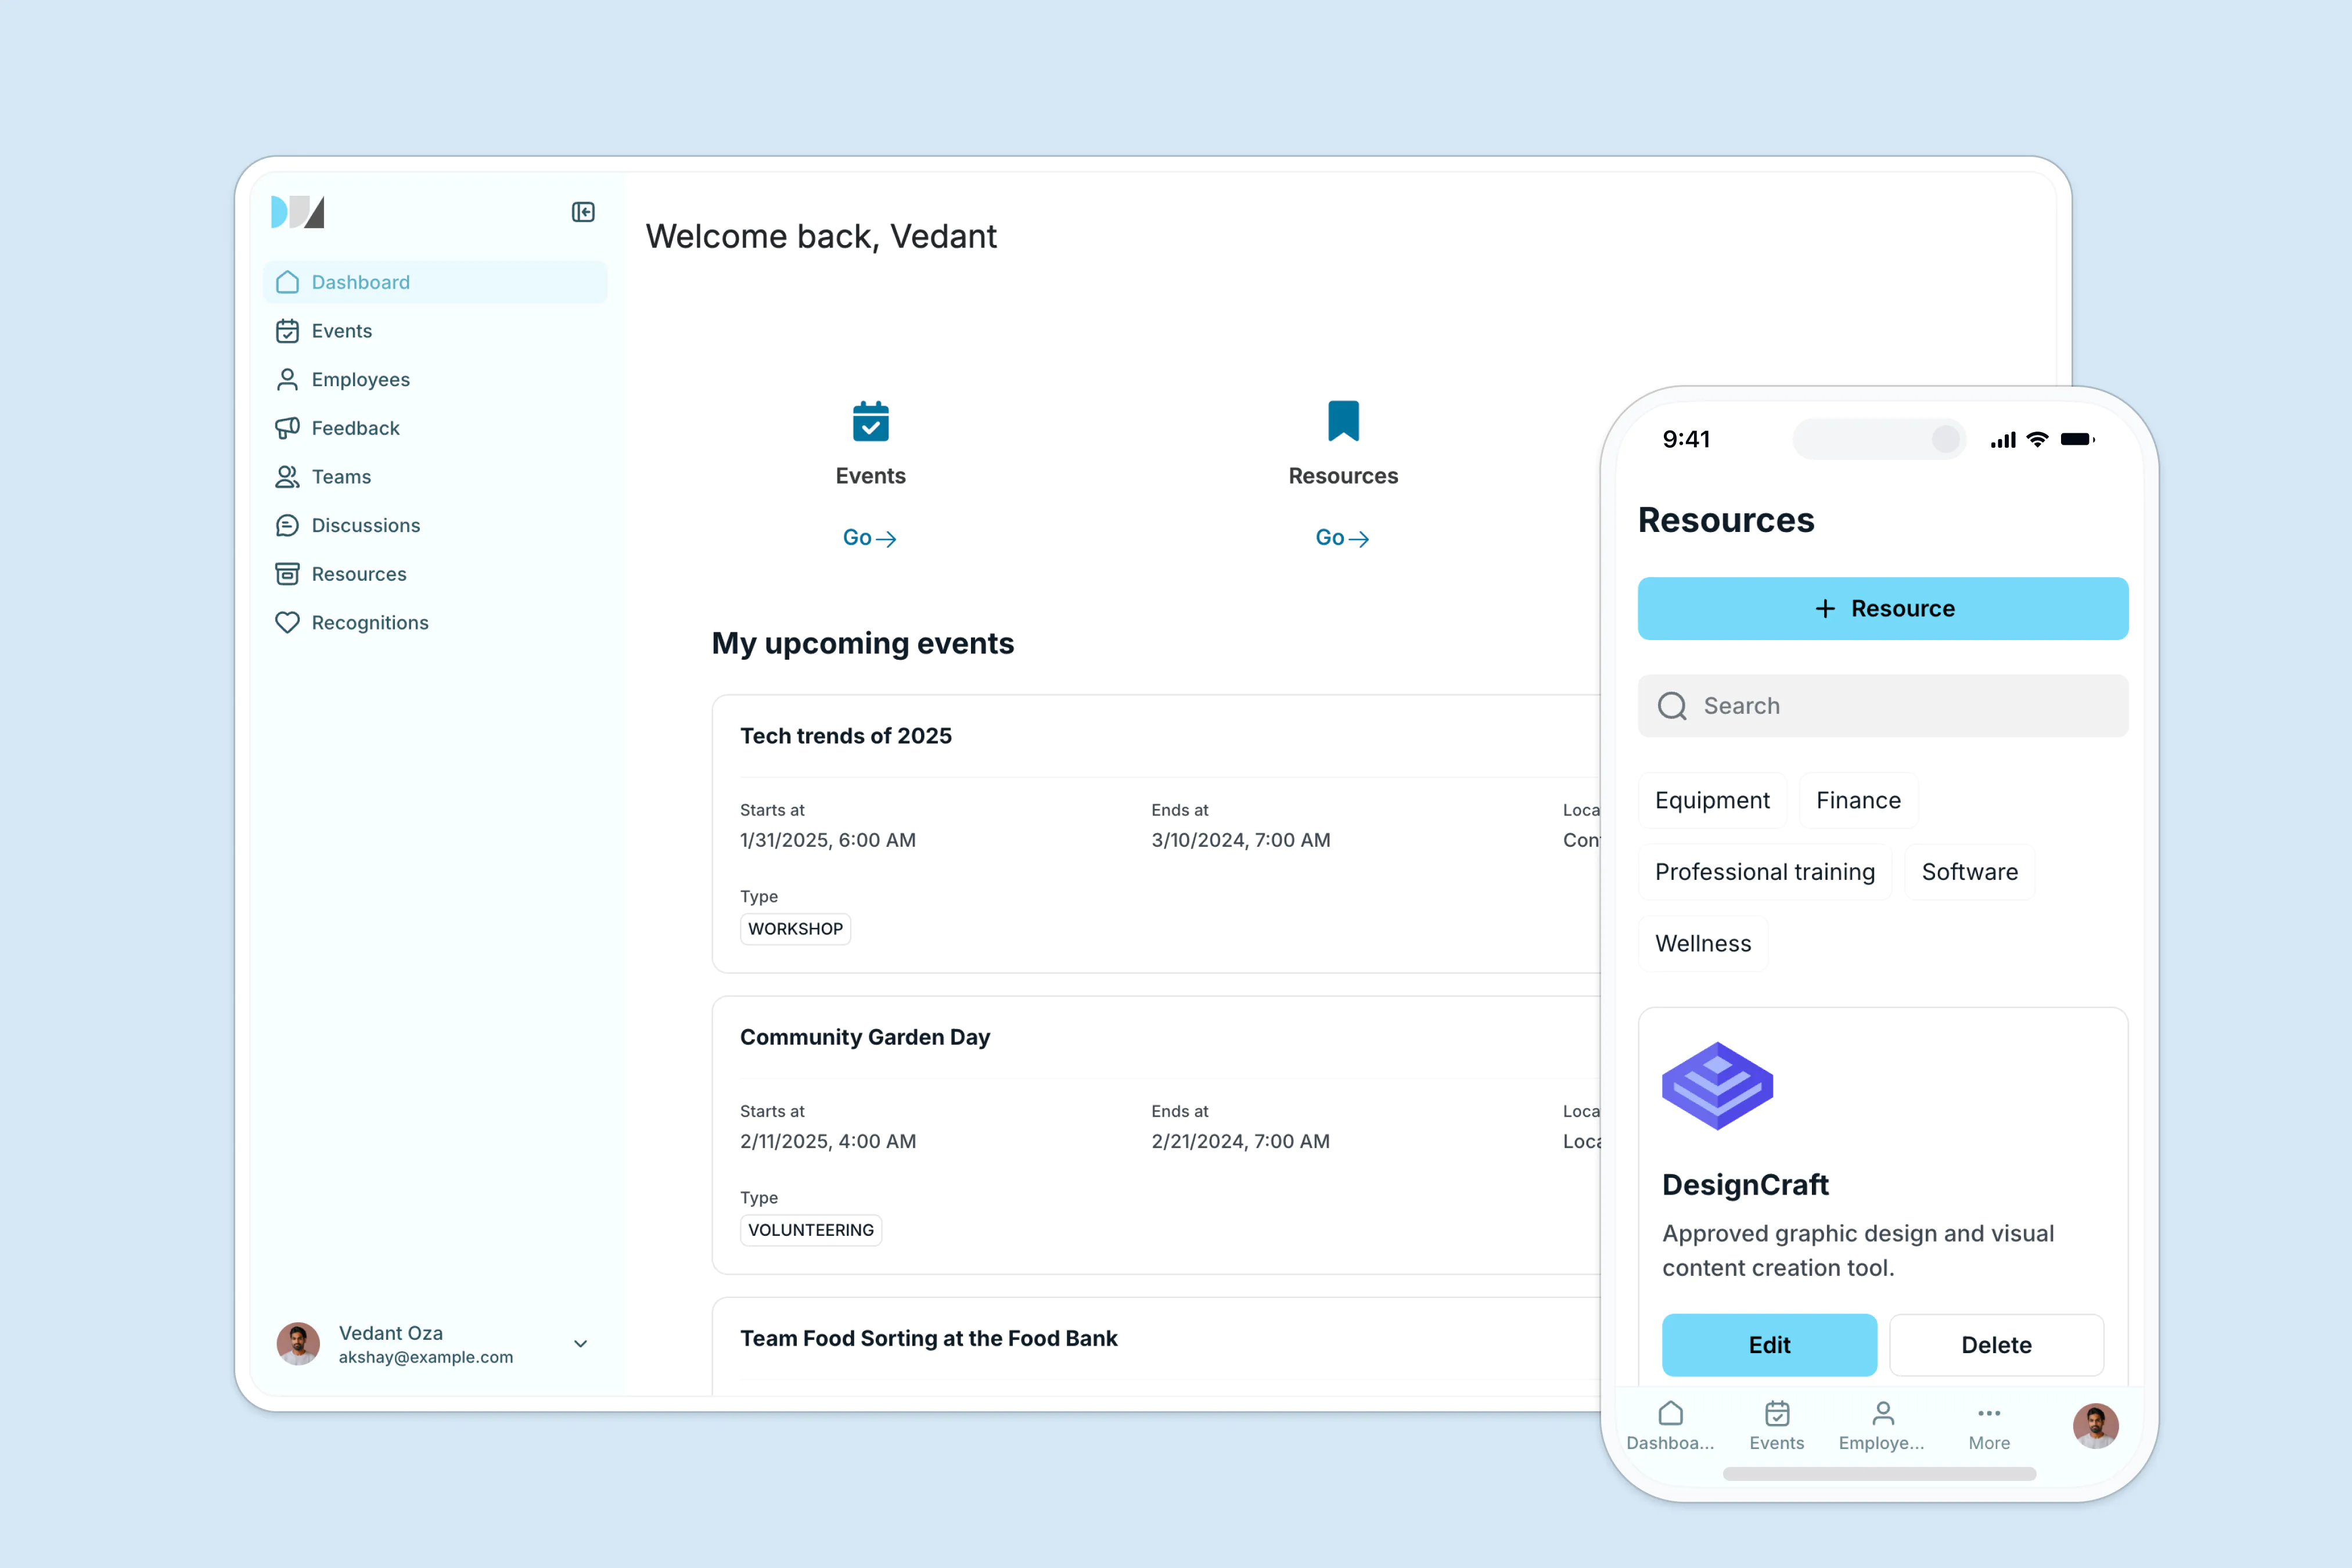Expand the Tech trends of 2025 event
The height and width of the screenshot is (1568, 2352).
tap(845, 735)
